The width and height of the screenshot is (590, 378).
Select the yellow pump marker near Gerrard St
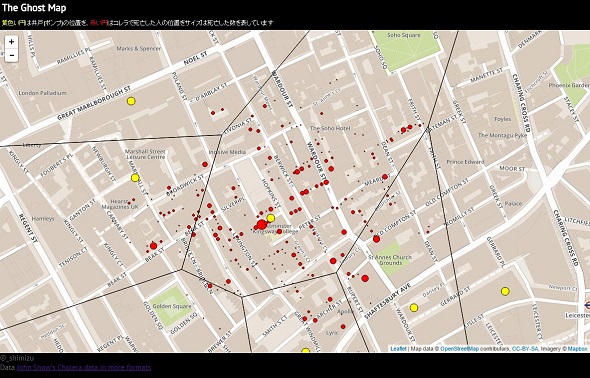pos(505,291)
